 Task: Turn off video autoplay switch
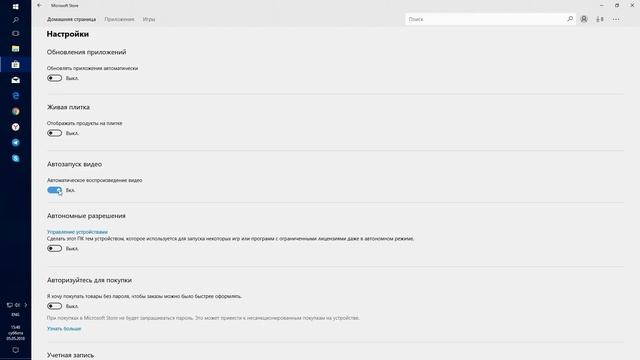tap(54, 190)
